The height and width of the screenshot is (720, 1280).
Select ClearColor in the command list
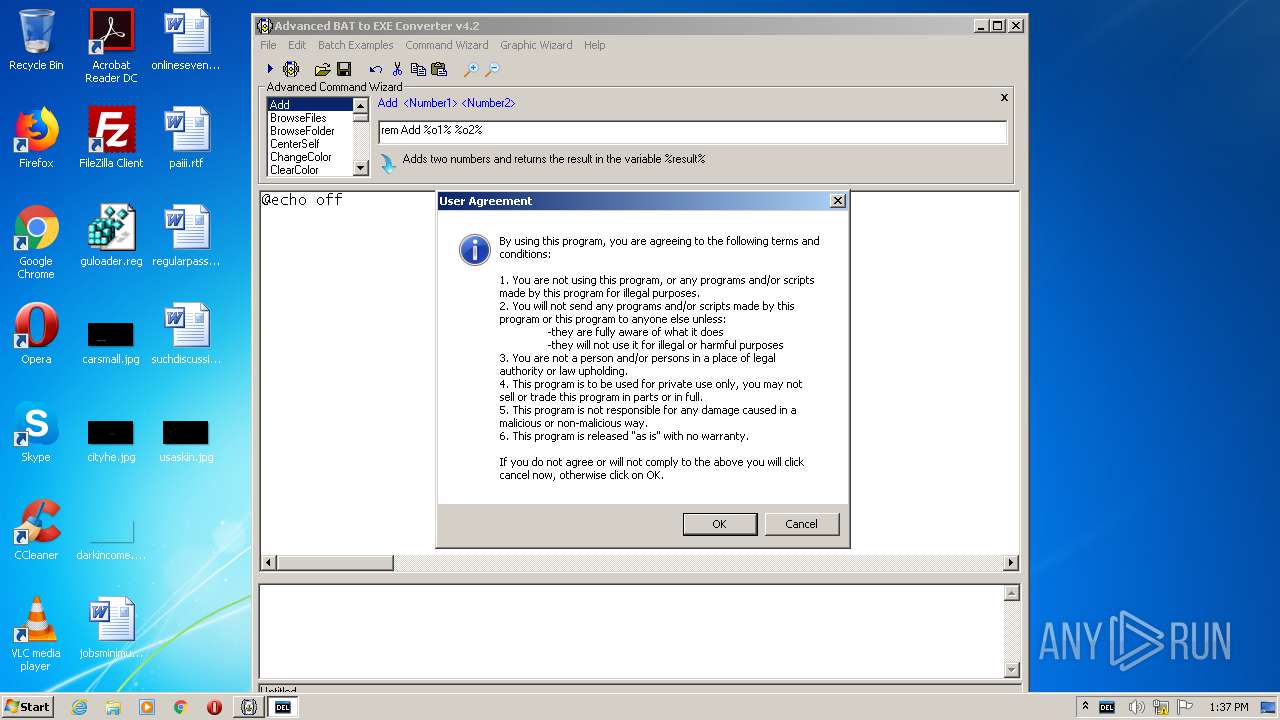pos(310,170)
